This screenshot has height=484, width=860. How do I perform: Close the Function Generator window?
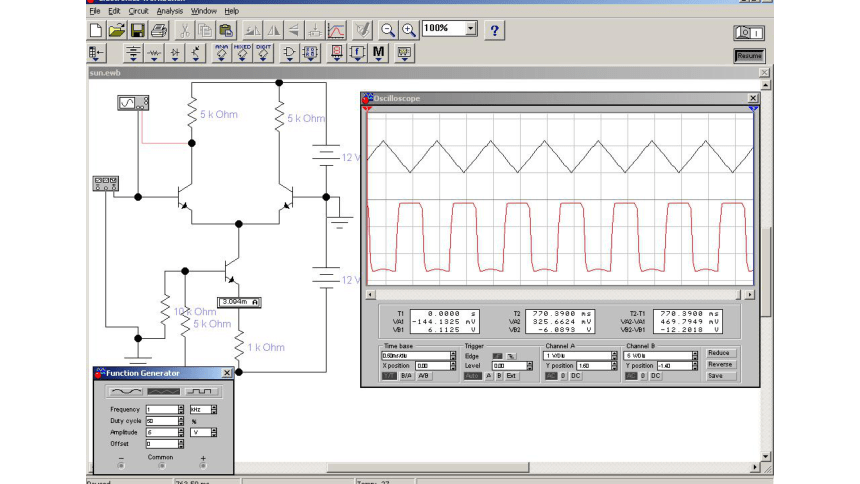227,373
